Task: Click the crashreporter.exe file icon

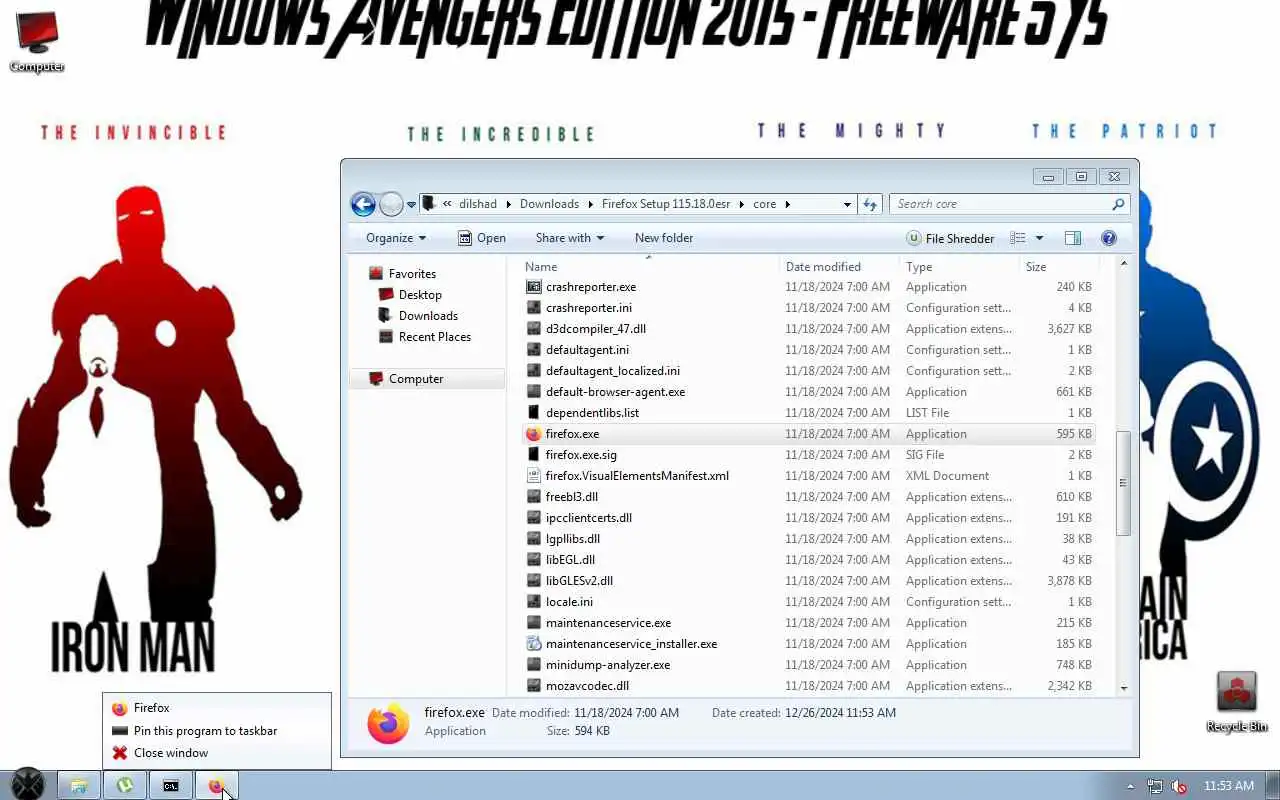Action: [x=533, y=287]
